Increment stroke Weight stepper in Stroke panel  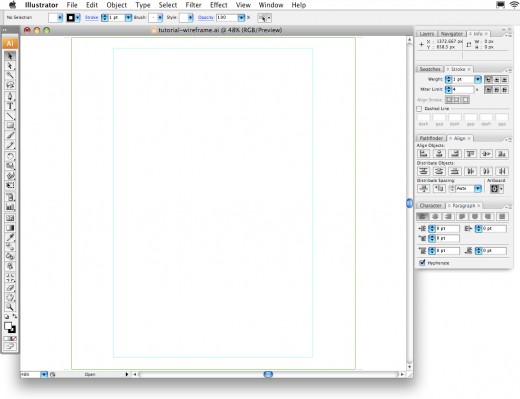point(448,78)
